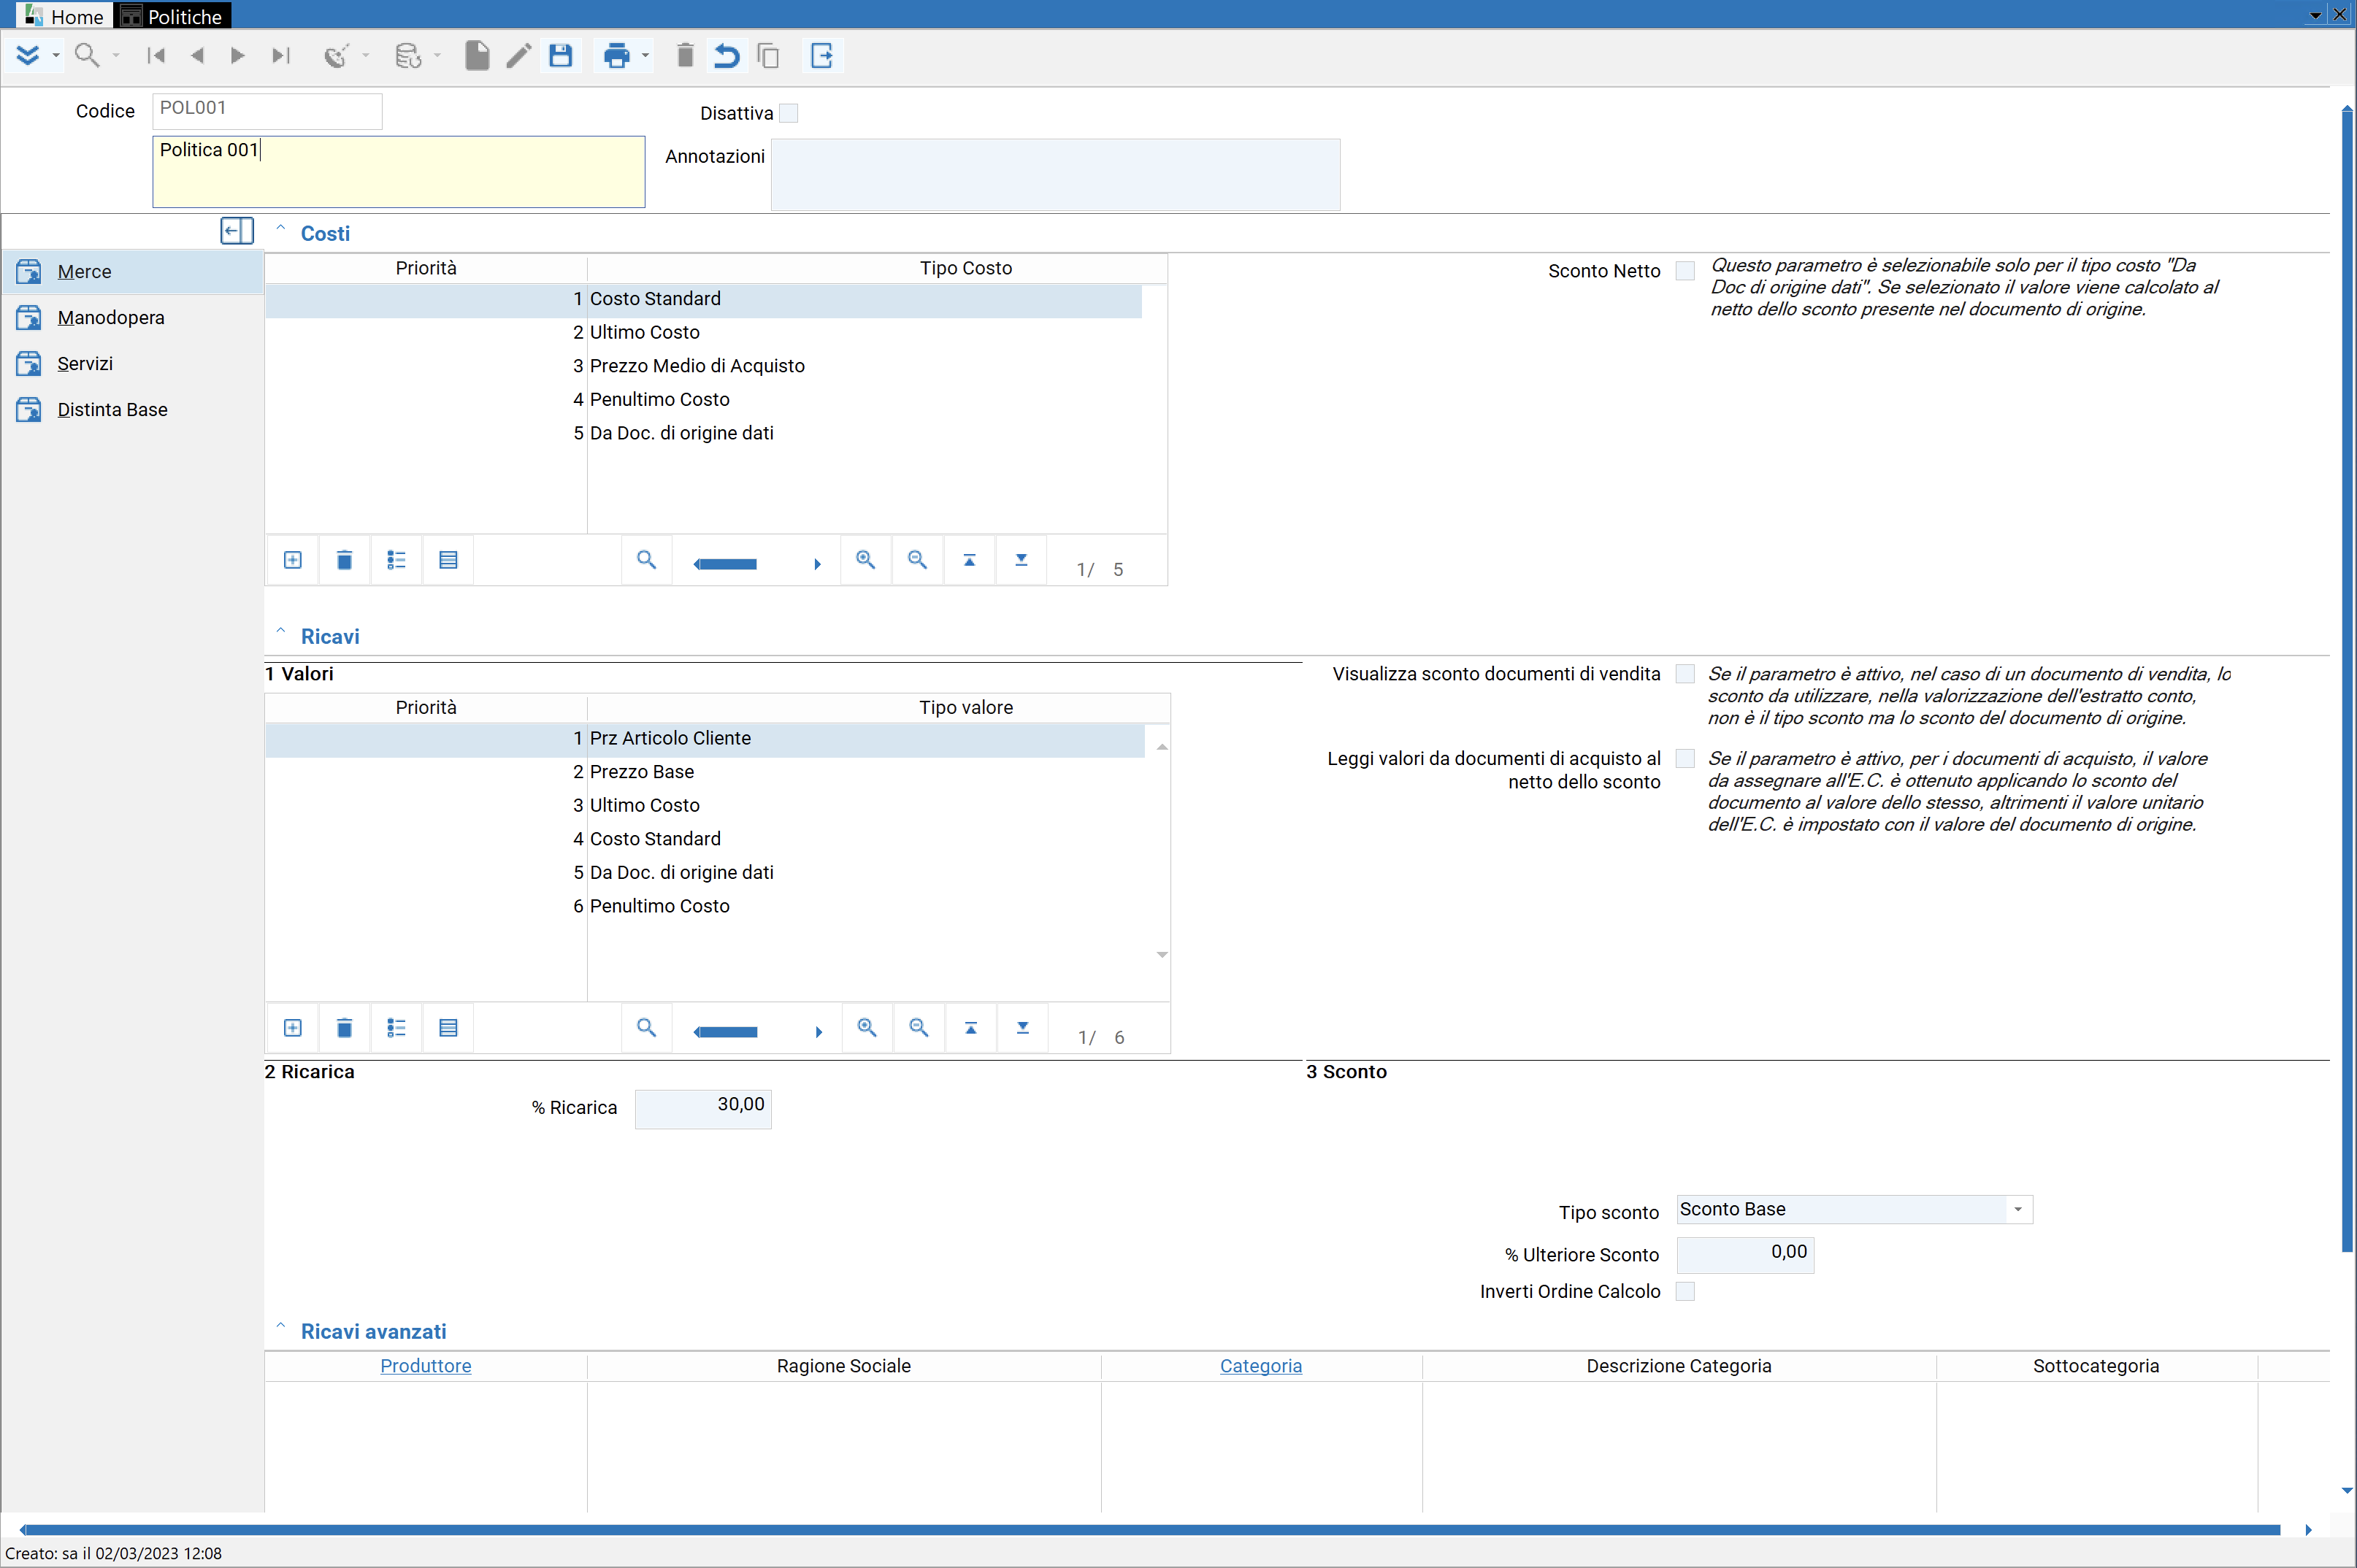Add a row in the Costi grid
The height and width of the screenshot is (1568, 2357).
point(293,560)
